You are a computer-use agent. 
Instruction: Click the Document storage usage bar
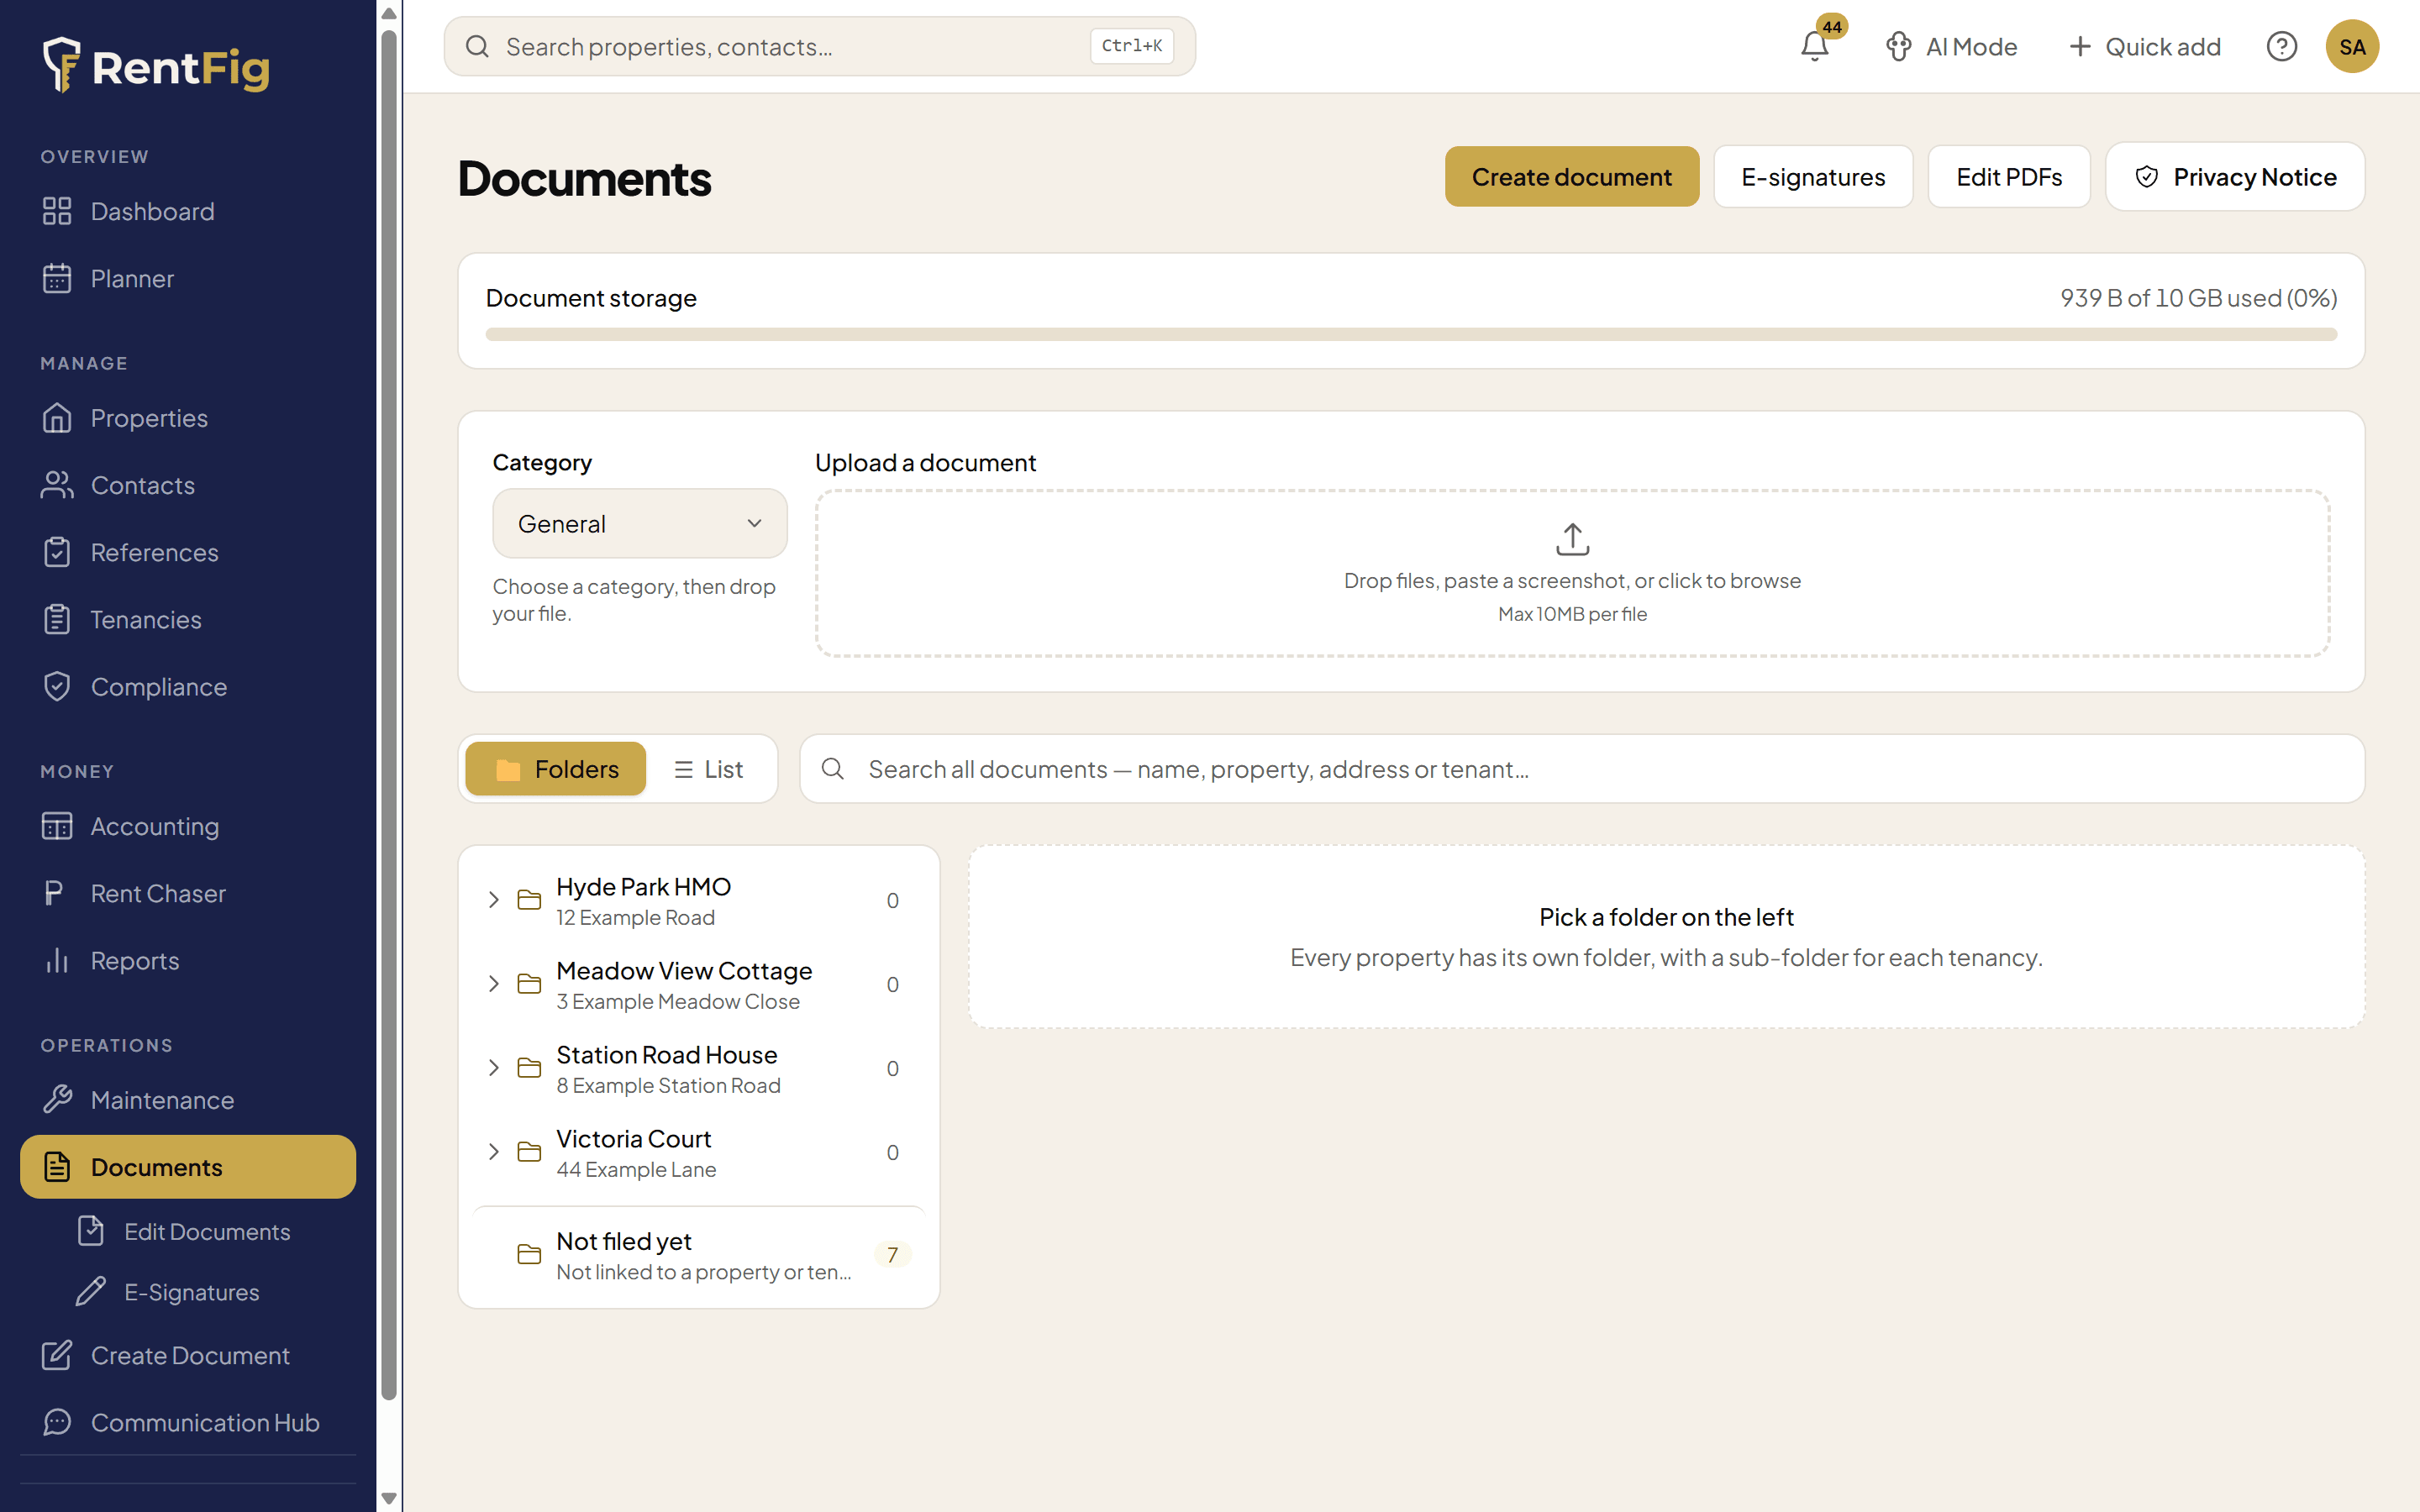pyautogui.click(x=1411, y=334)
